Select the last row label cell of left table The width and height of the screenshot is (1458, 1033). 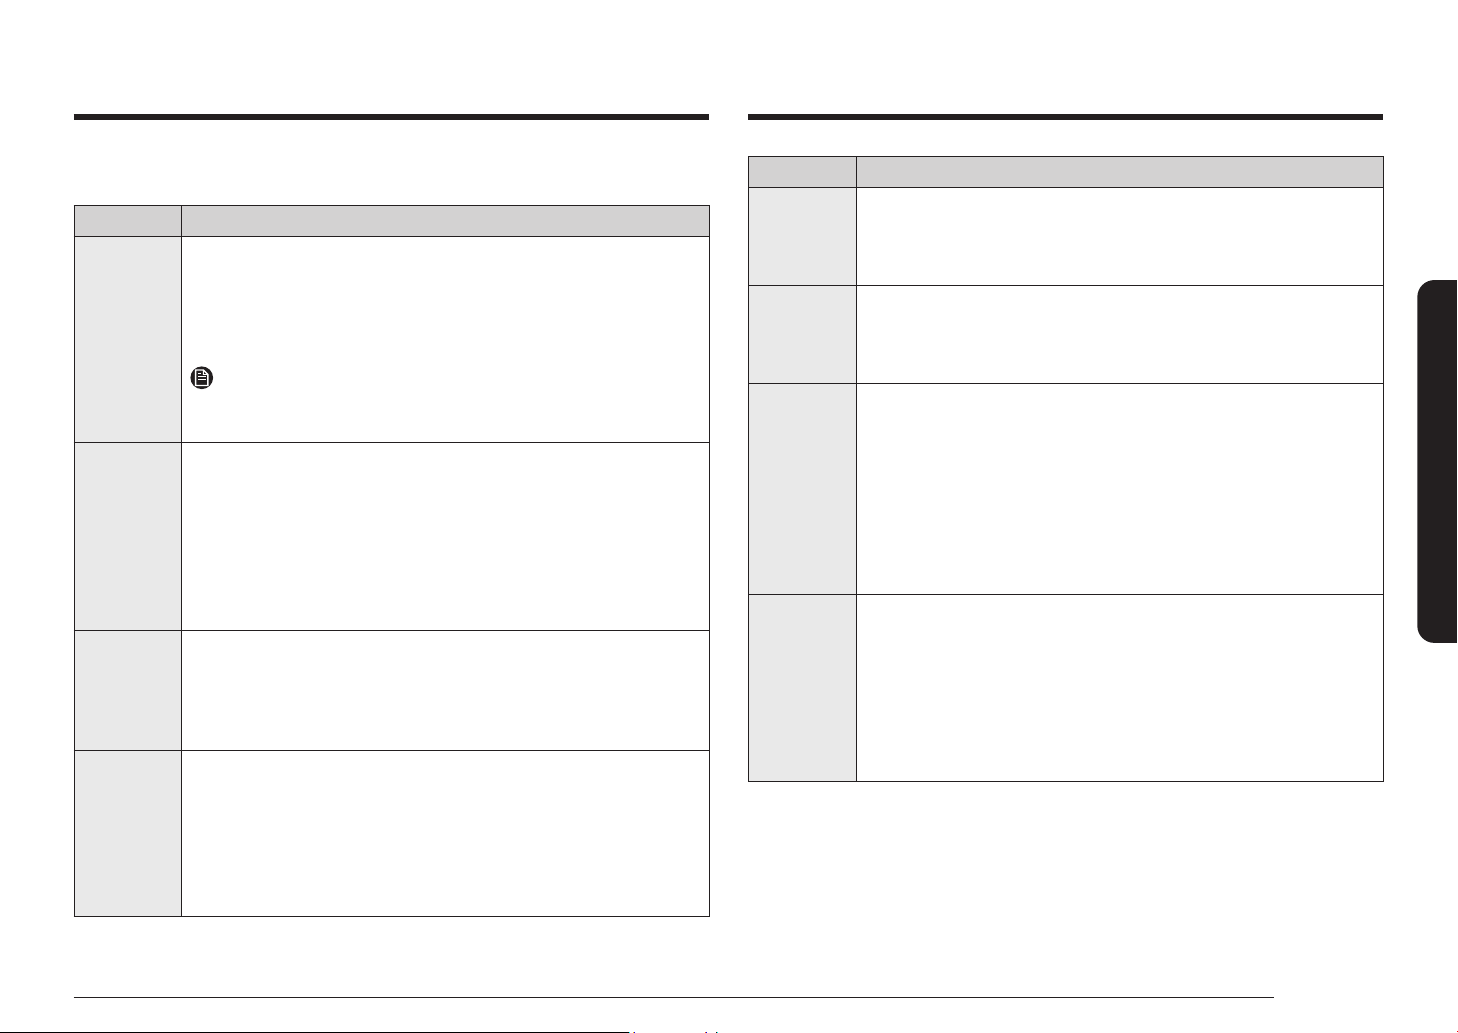(x=128, y=833)
